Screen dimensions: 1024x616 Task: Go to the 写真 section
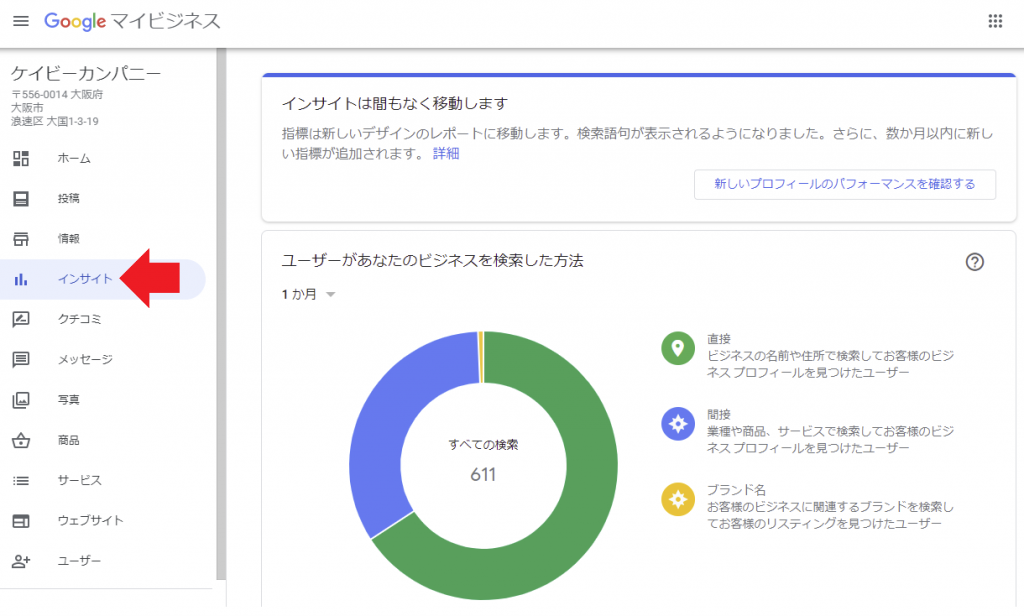tap(103, 400)
